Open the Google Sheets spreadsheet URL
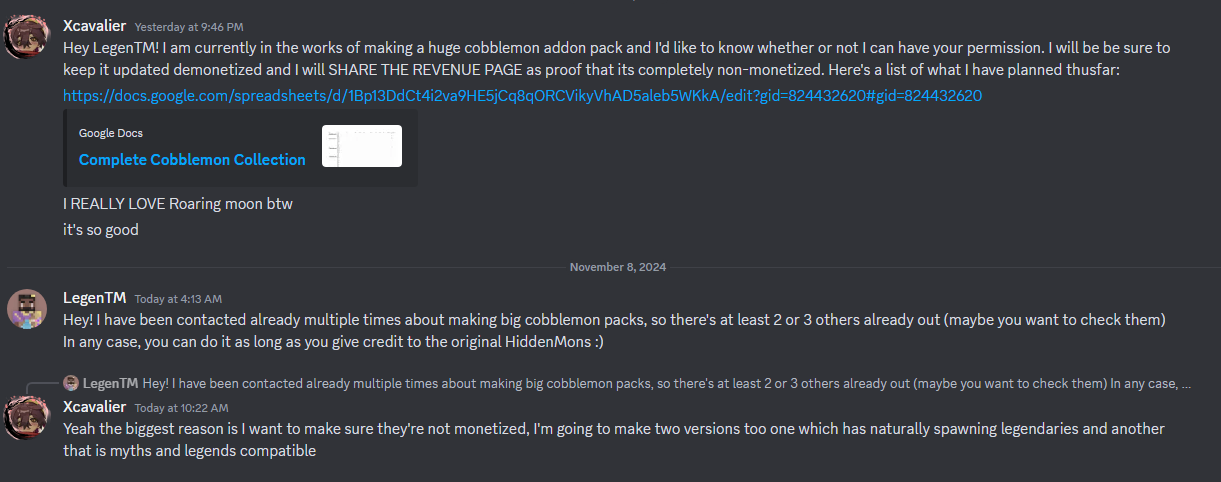Viewport: 1221px width, 482px height. [x=522, y=96]
